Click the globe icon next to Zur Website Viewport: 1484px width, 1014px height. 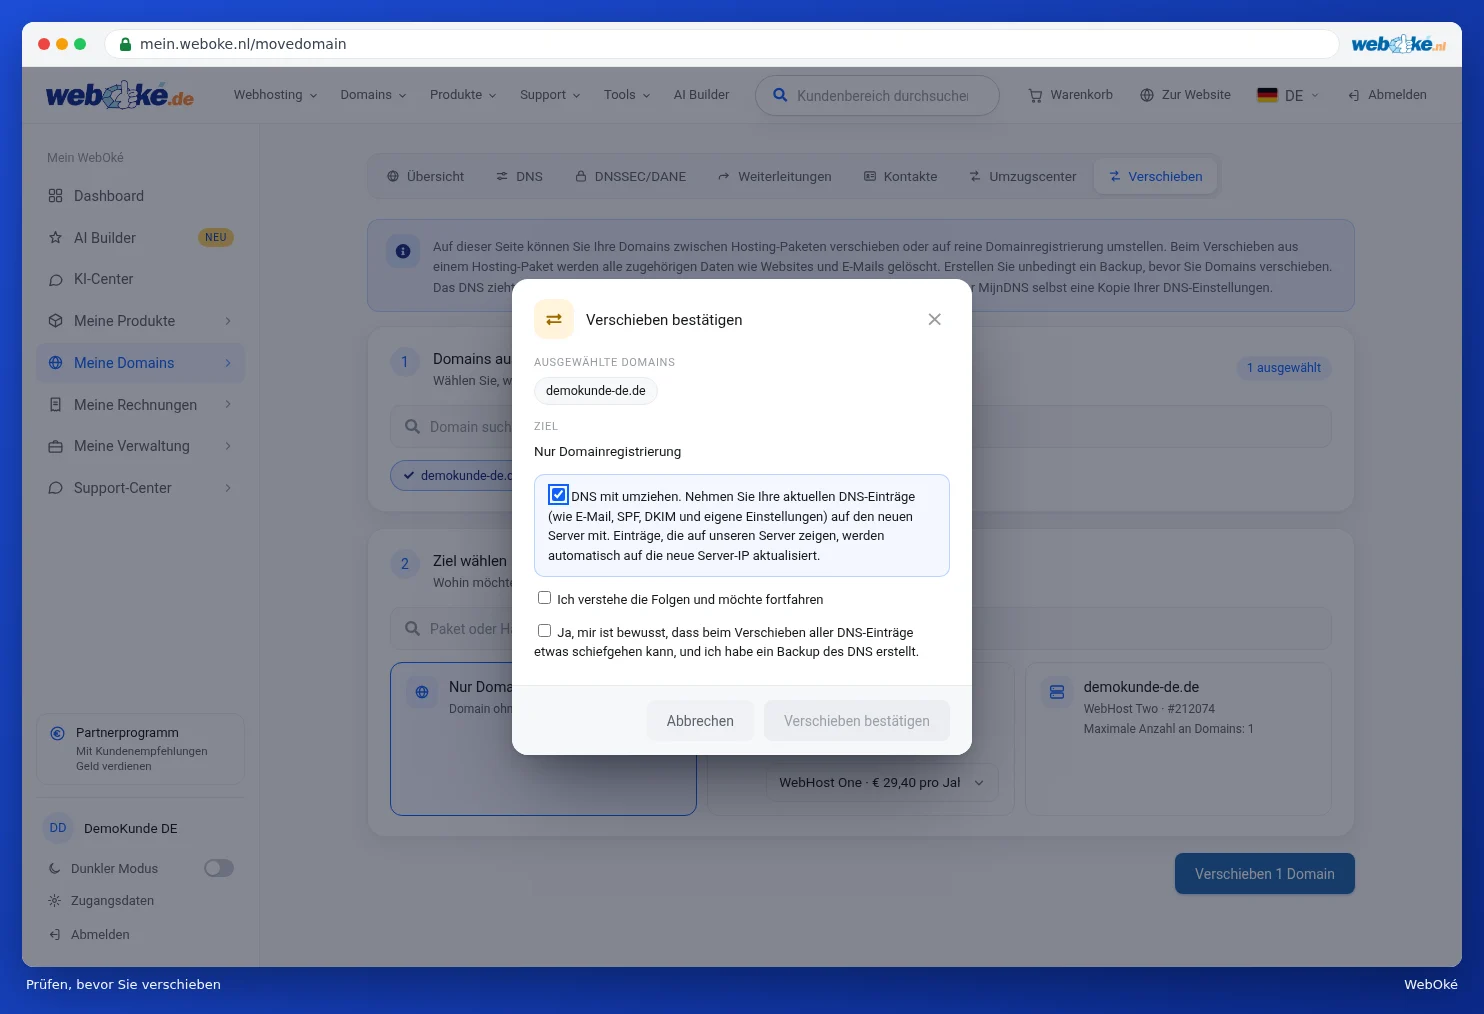pos(1147,95)
